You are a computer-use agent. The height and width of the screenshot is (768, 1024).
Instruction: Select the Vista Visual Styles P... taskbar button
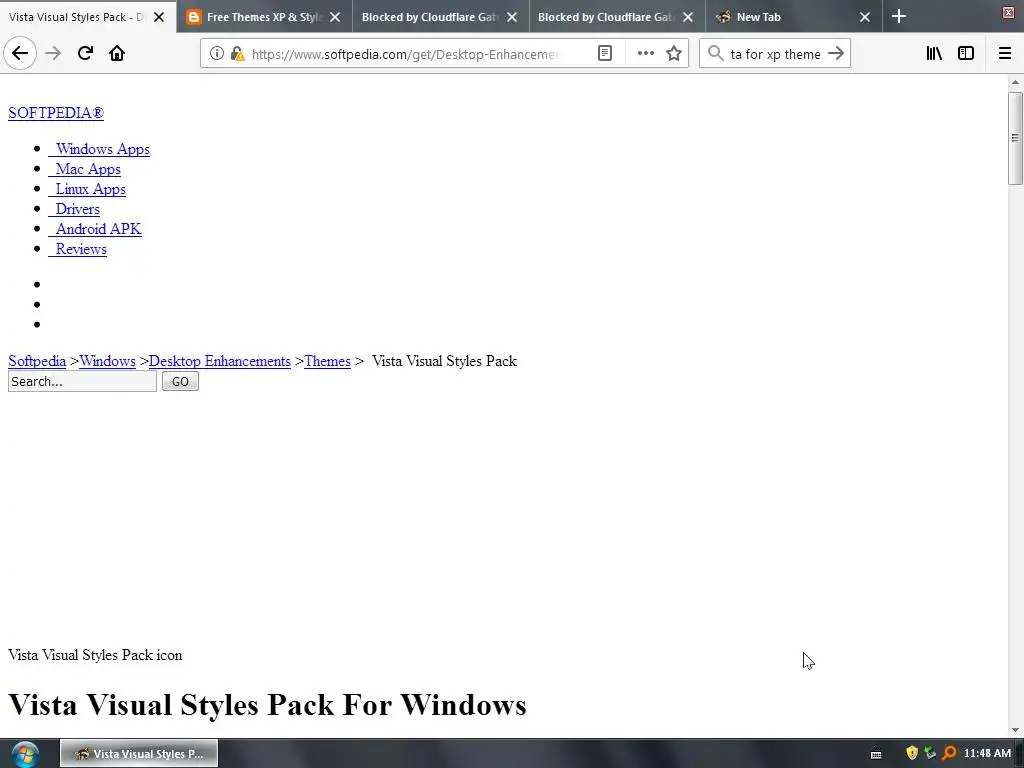point(139,754)
